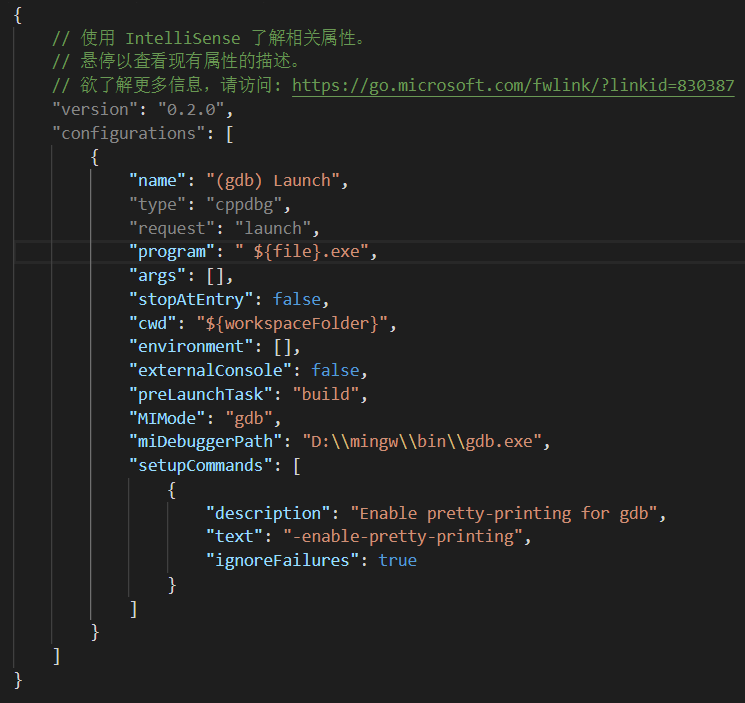745x703 pixels.
Task: Click the "ignoreFailures" key
Action: coord(282,560)
